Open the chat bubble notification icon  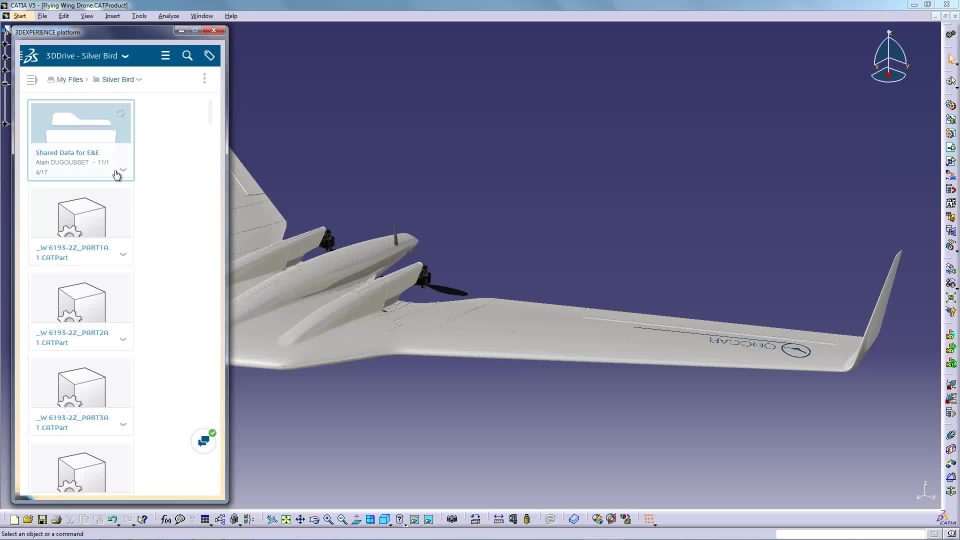pyautogui.click(x=204, y=441)
